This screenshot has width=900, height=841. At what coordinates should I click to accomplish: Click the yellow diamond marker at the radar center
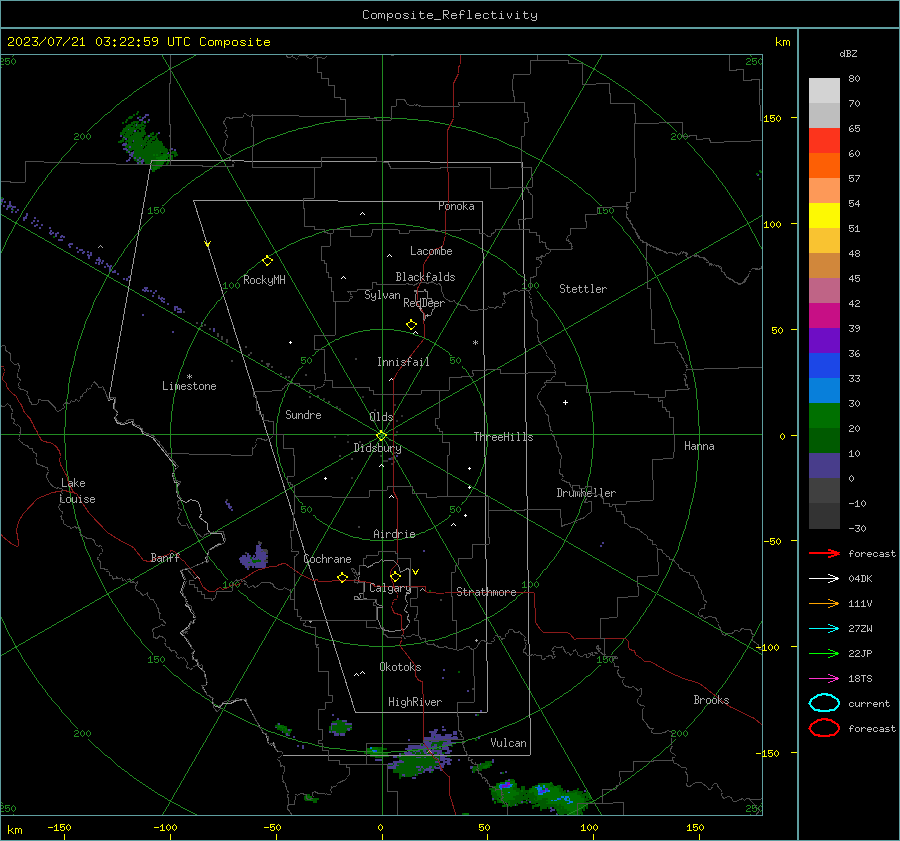(381, 436)
